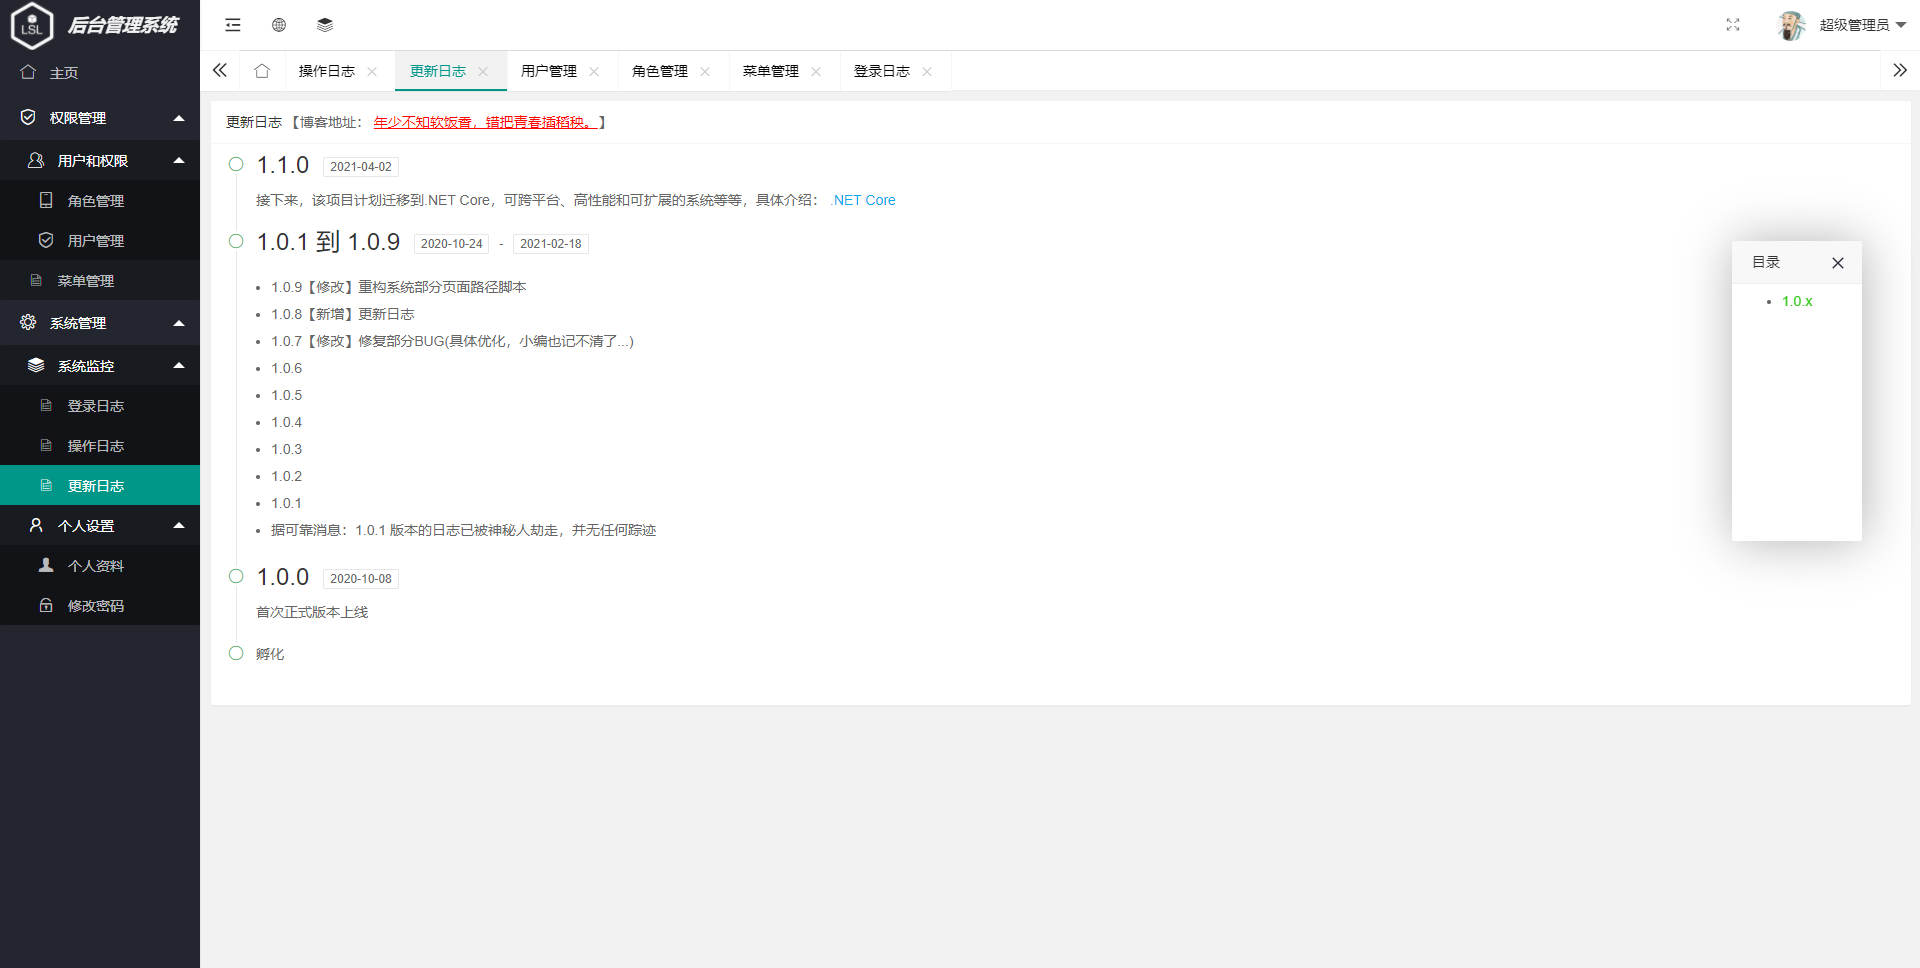Screen dimensions: 1920x968
Task: Collapse the sidebar via the fold menu icon
Action: (x=232, y=24)
